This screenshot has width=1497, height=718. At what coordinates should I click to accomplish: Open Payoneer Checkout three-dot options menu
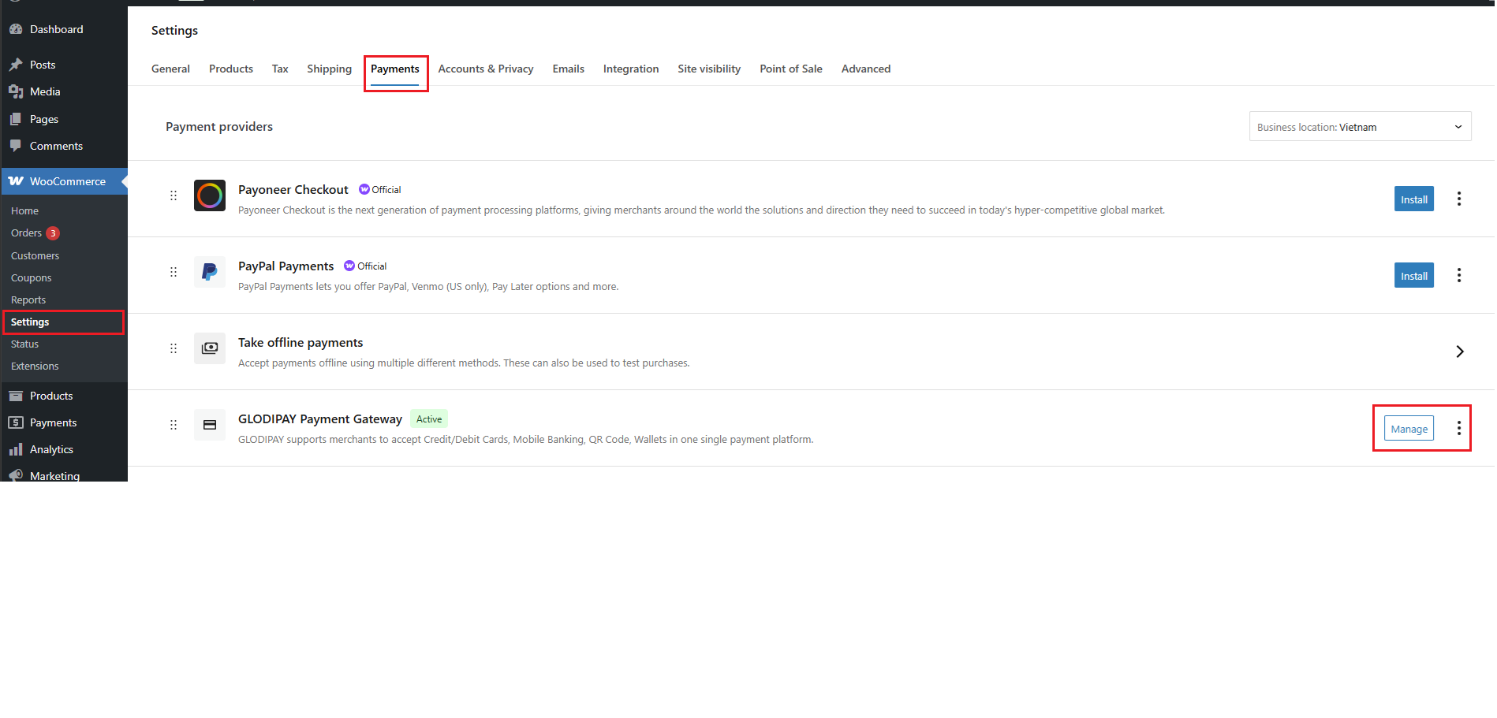(1459, 199)
